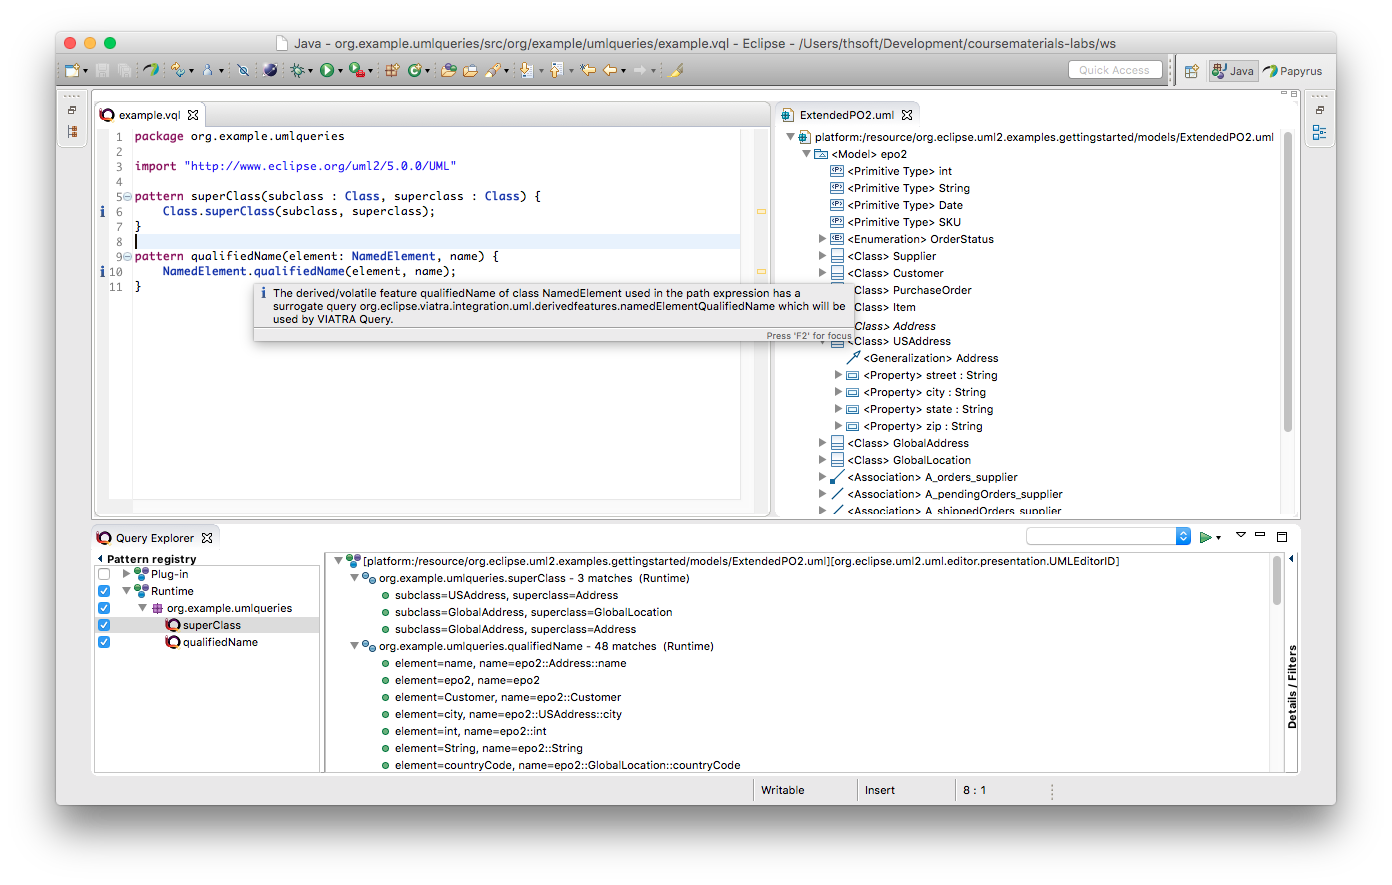1392x885 pixels.
Task: Restore the left minimized view stack icon
Action: (x=72, y=110)
